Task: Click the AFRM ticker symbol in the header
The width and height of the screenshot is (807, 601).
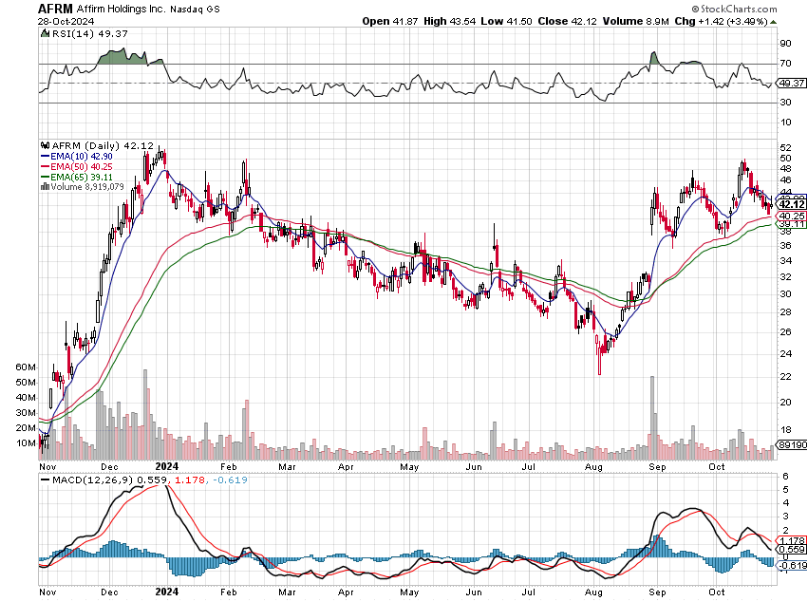Action: pyautogui.click(x=56, y=9)
